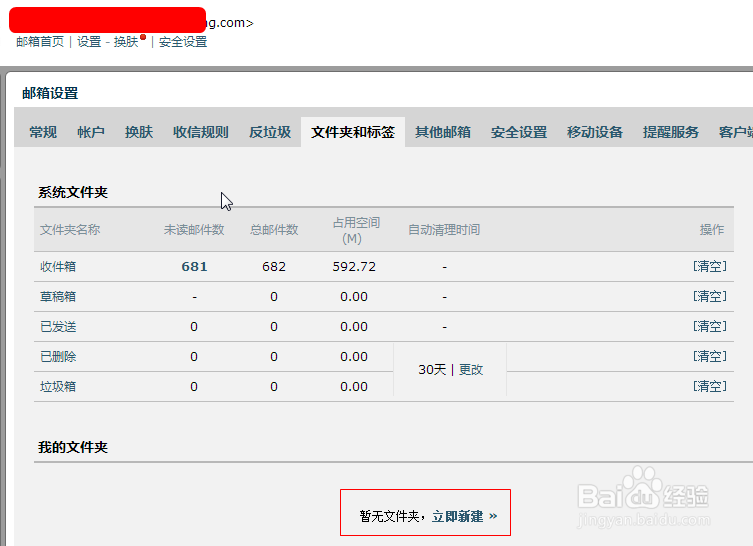Viewport: 753px width, 546px height.
Task: Open the 其他邮箱 tab
Action: [443, 132]
